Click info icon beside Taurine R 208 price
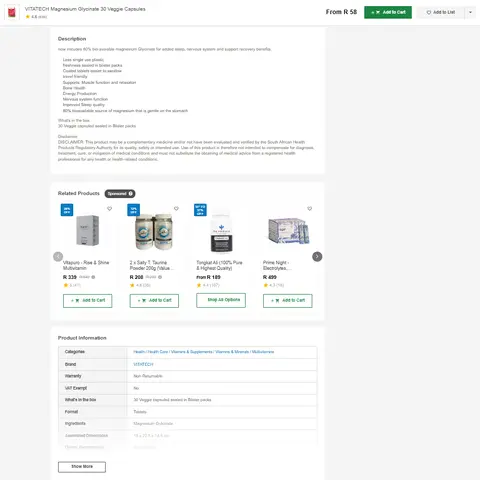The width and height of the screenshot is (480, 480). click(160, 277)
